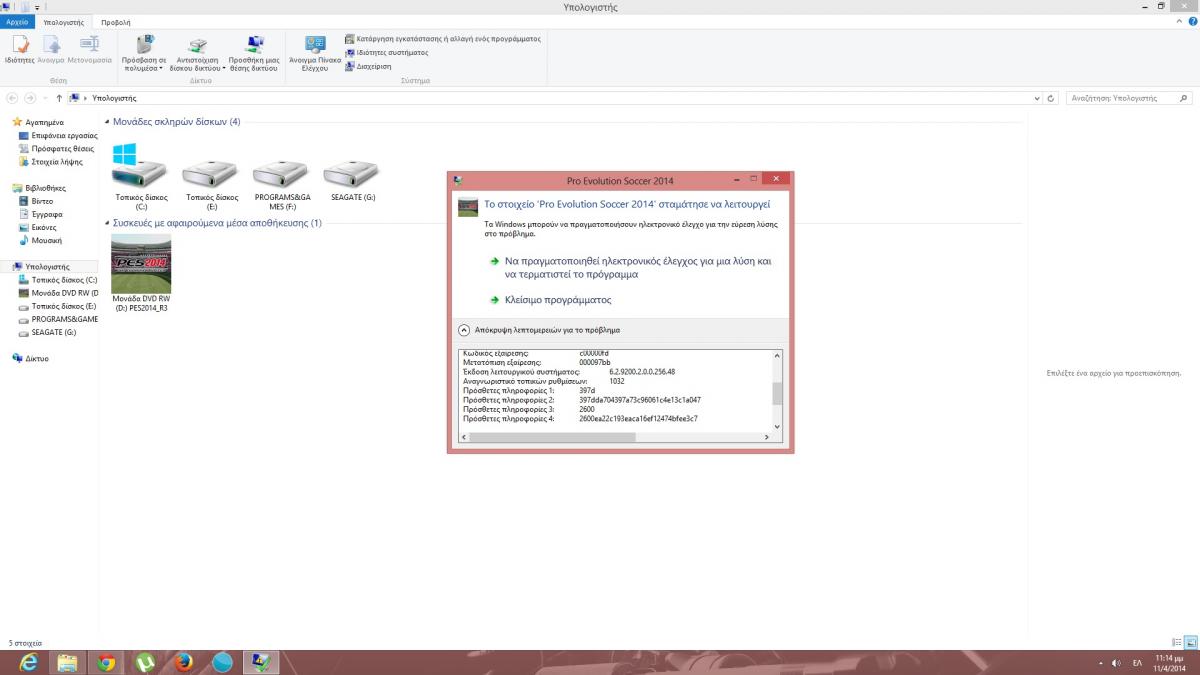Screen dimensions: 1200x675
Task: Select Στοιχεία λήψης in sidebar
Action: [50, 161]
